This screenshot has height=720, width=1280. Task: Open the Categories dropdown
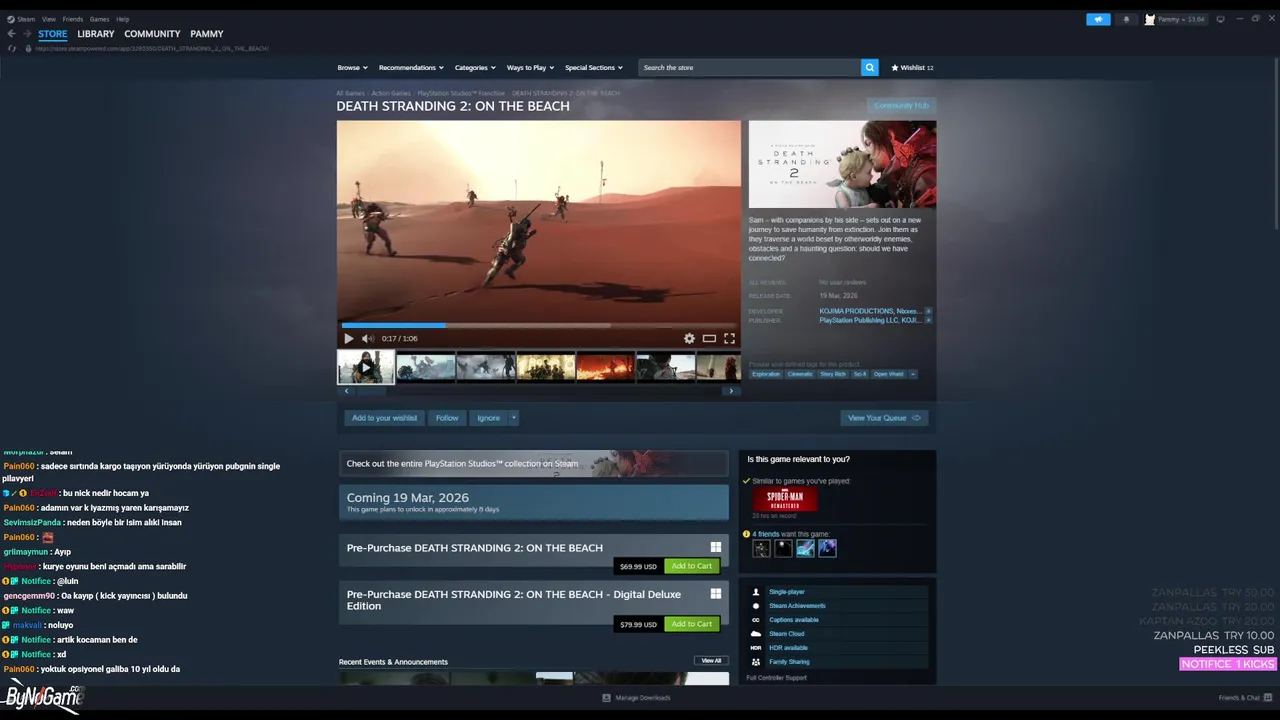tap(475, 68)
